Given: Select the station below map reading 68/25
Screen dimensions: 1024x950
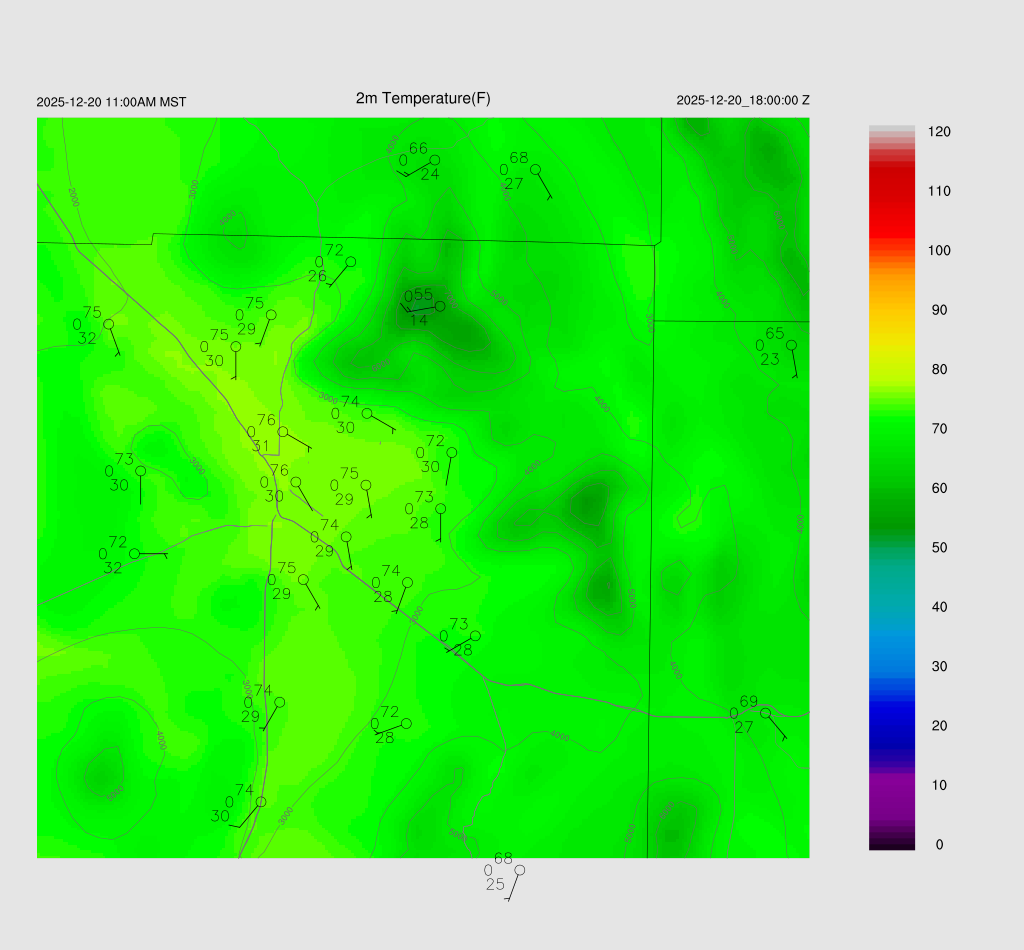Looking at the screenshot, I should click(519, 870).
